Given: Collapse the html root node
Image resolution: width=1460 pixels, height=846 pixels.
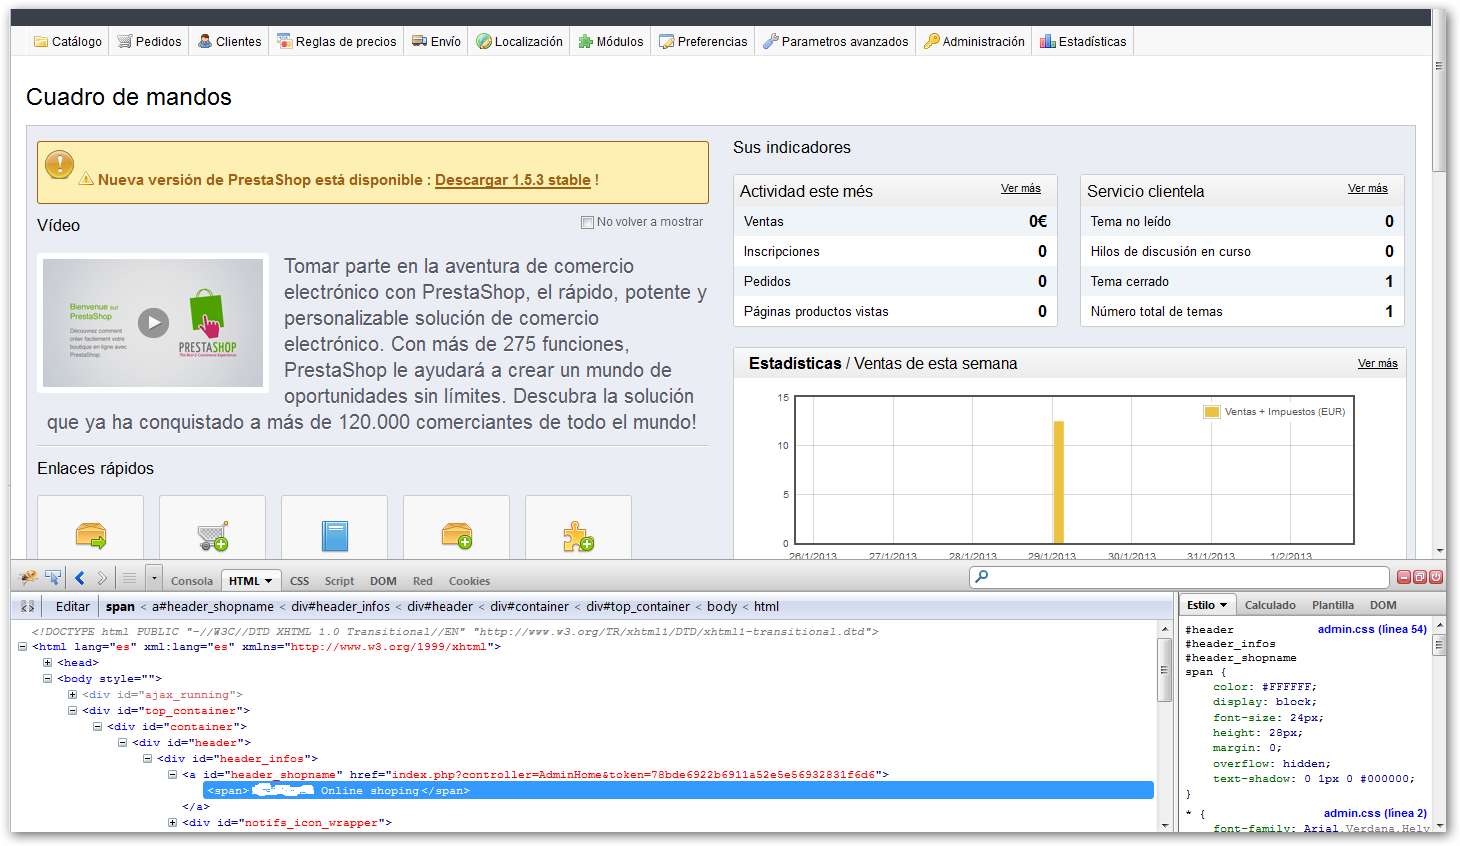Looking at the screenshot, I should (x=22, y=647).
